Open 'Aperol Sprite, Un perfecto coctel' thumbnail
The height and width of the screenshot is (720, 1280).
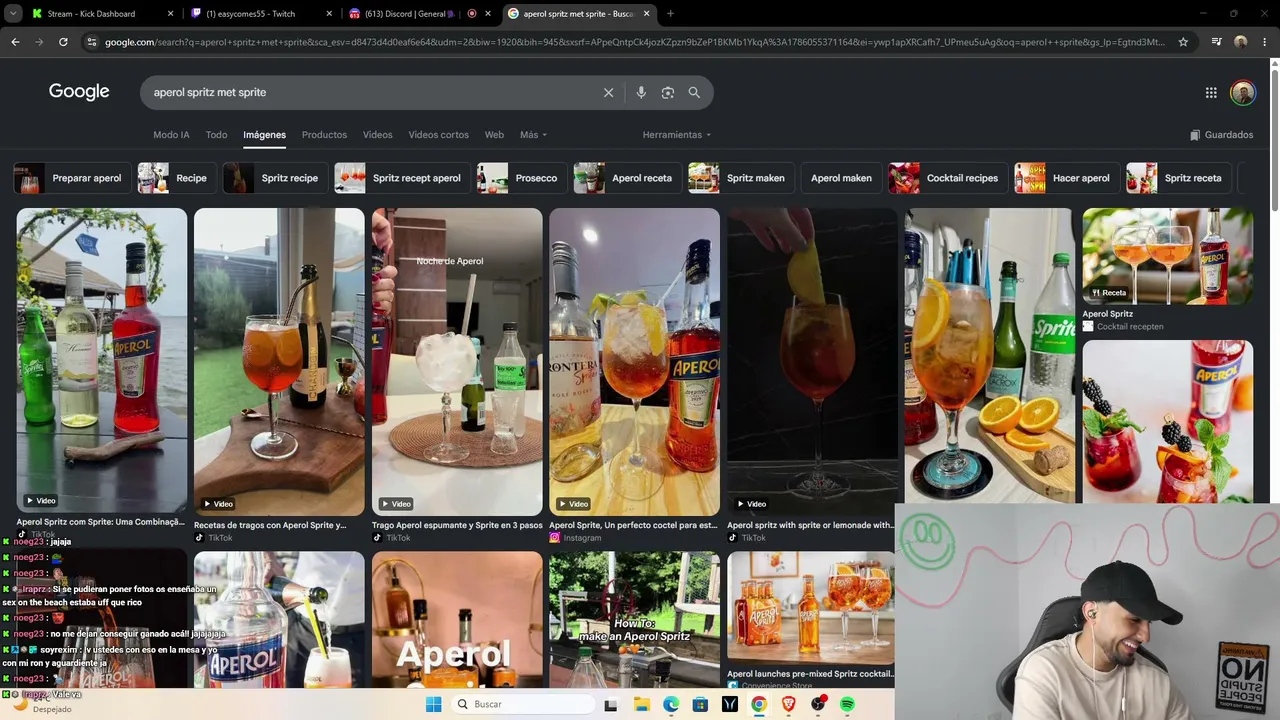[634, 361]
